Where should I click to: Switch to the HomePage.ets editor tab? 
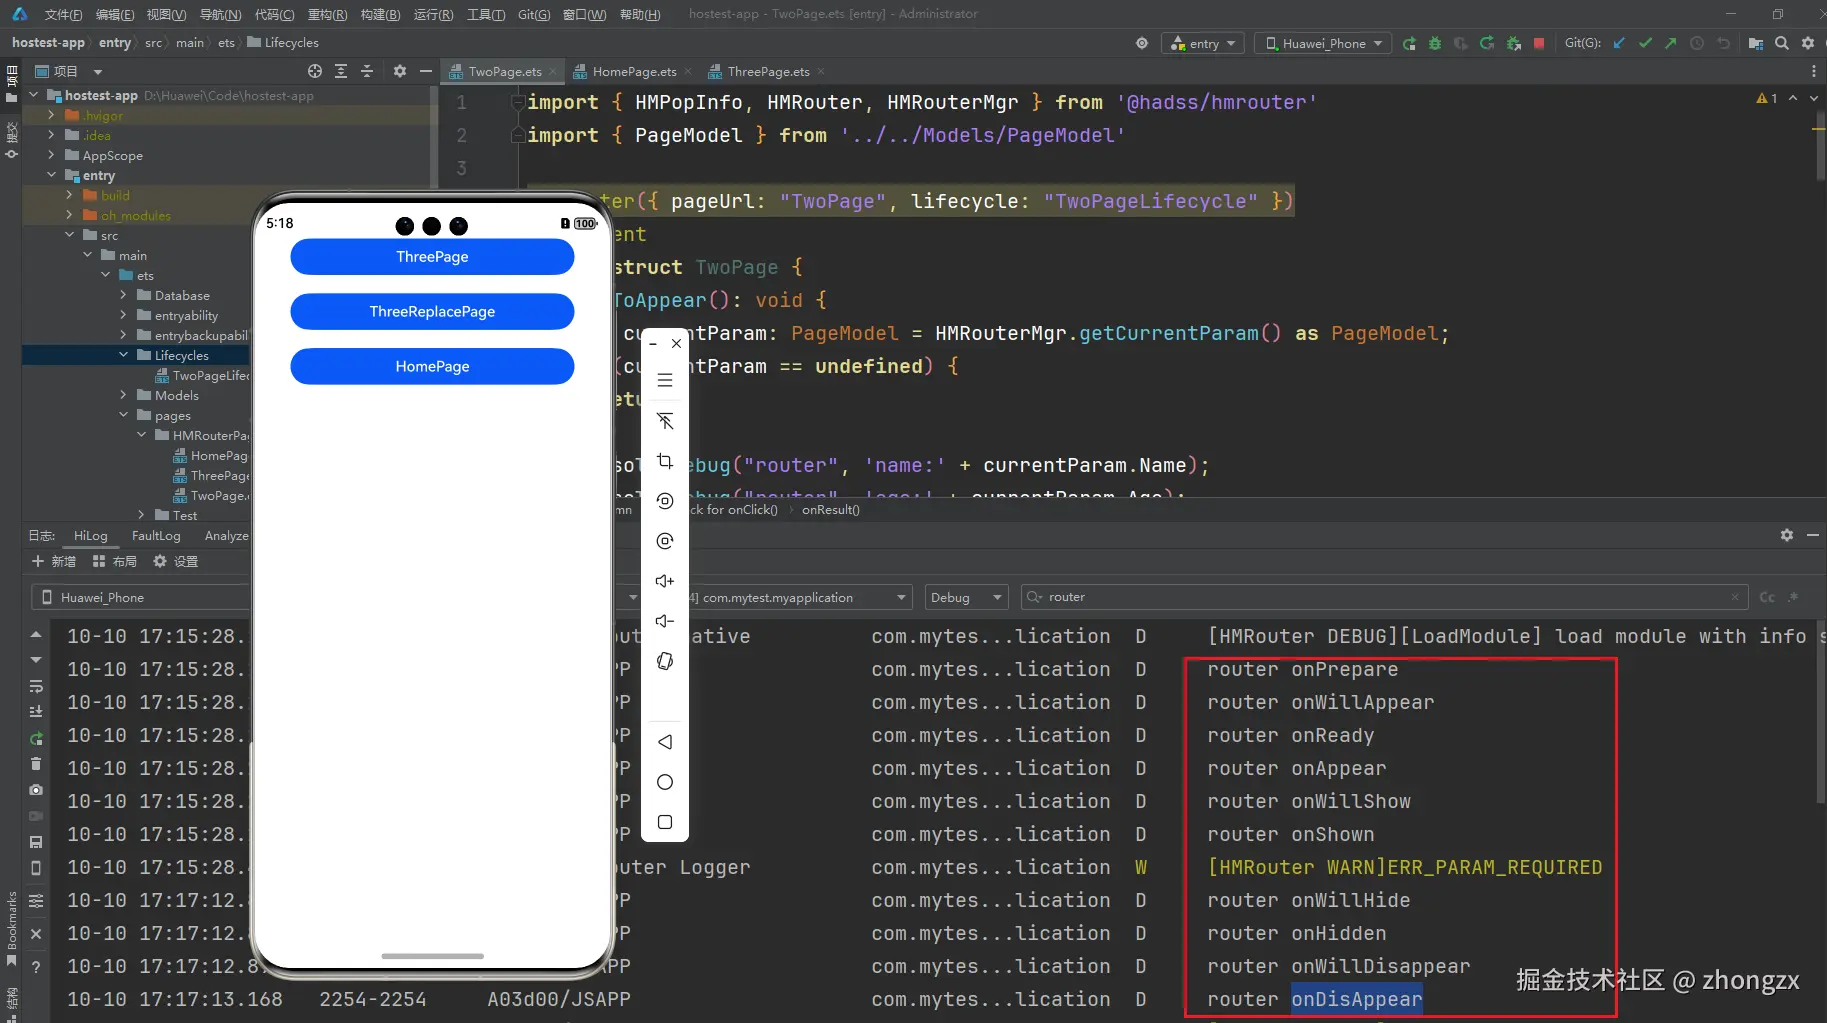point(633,71)
